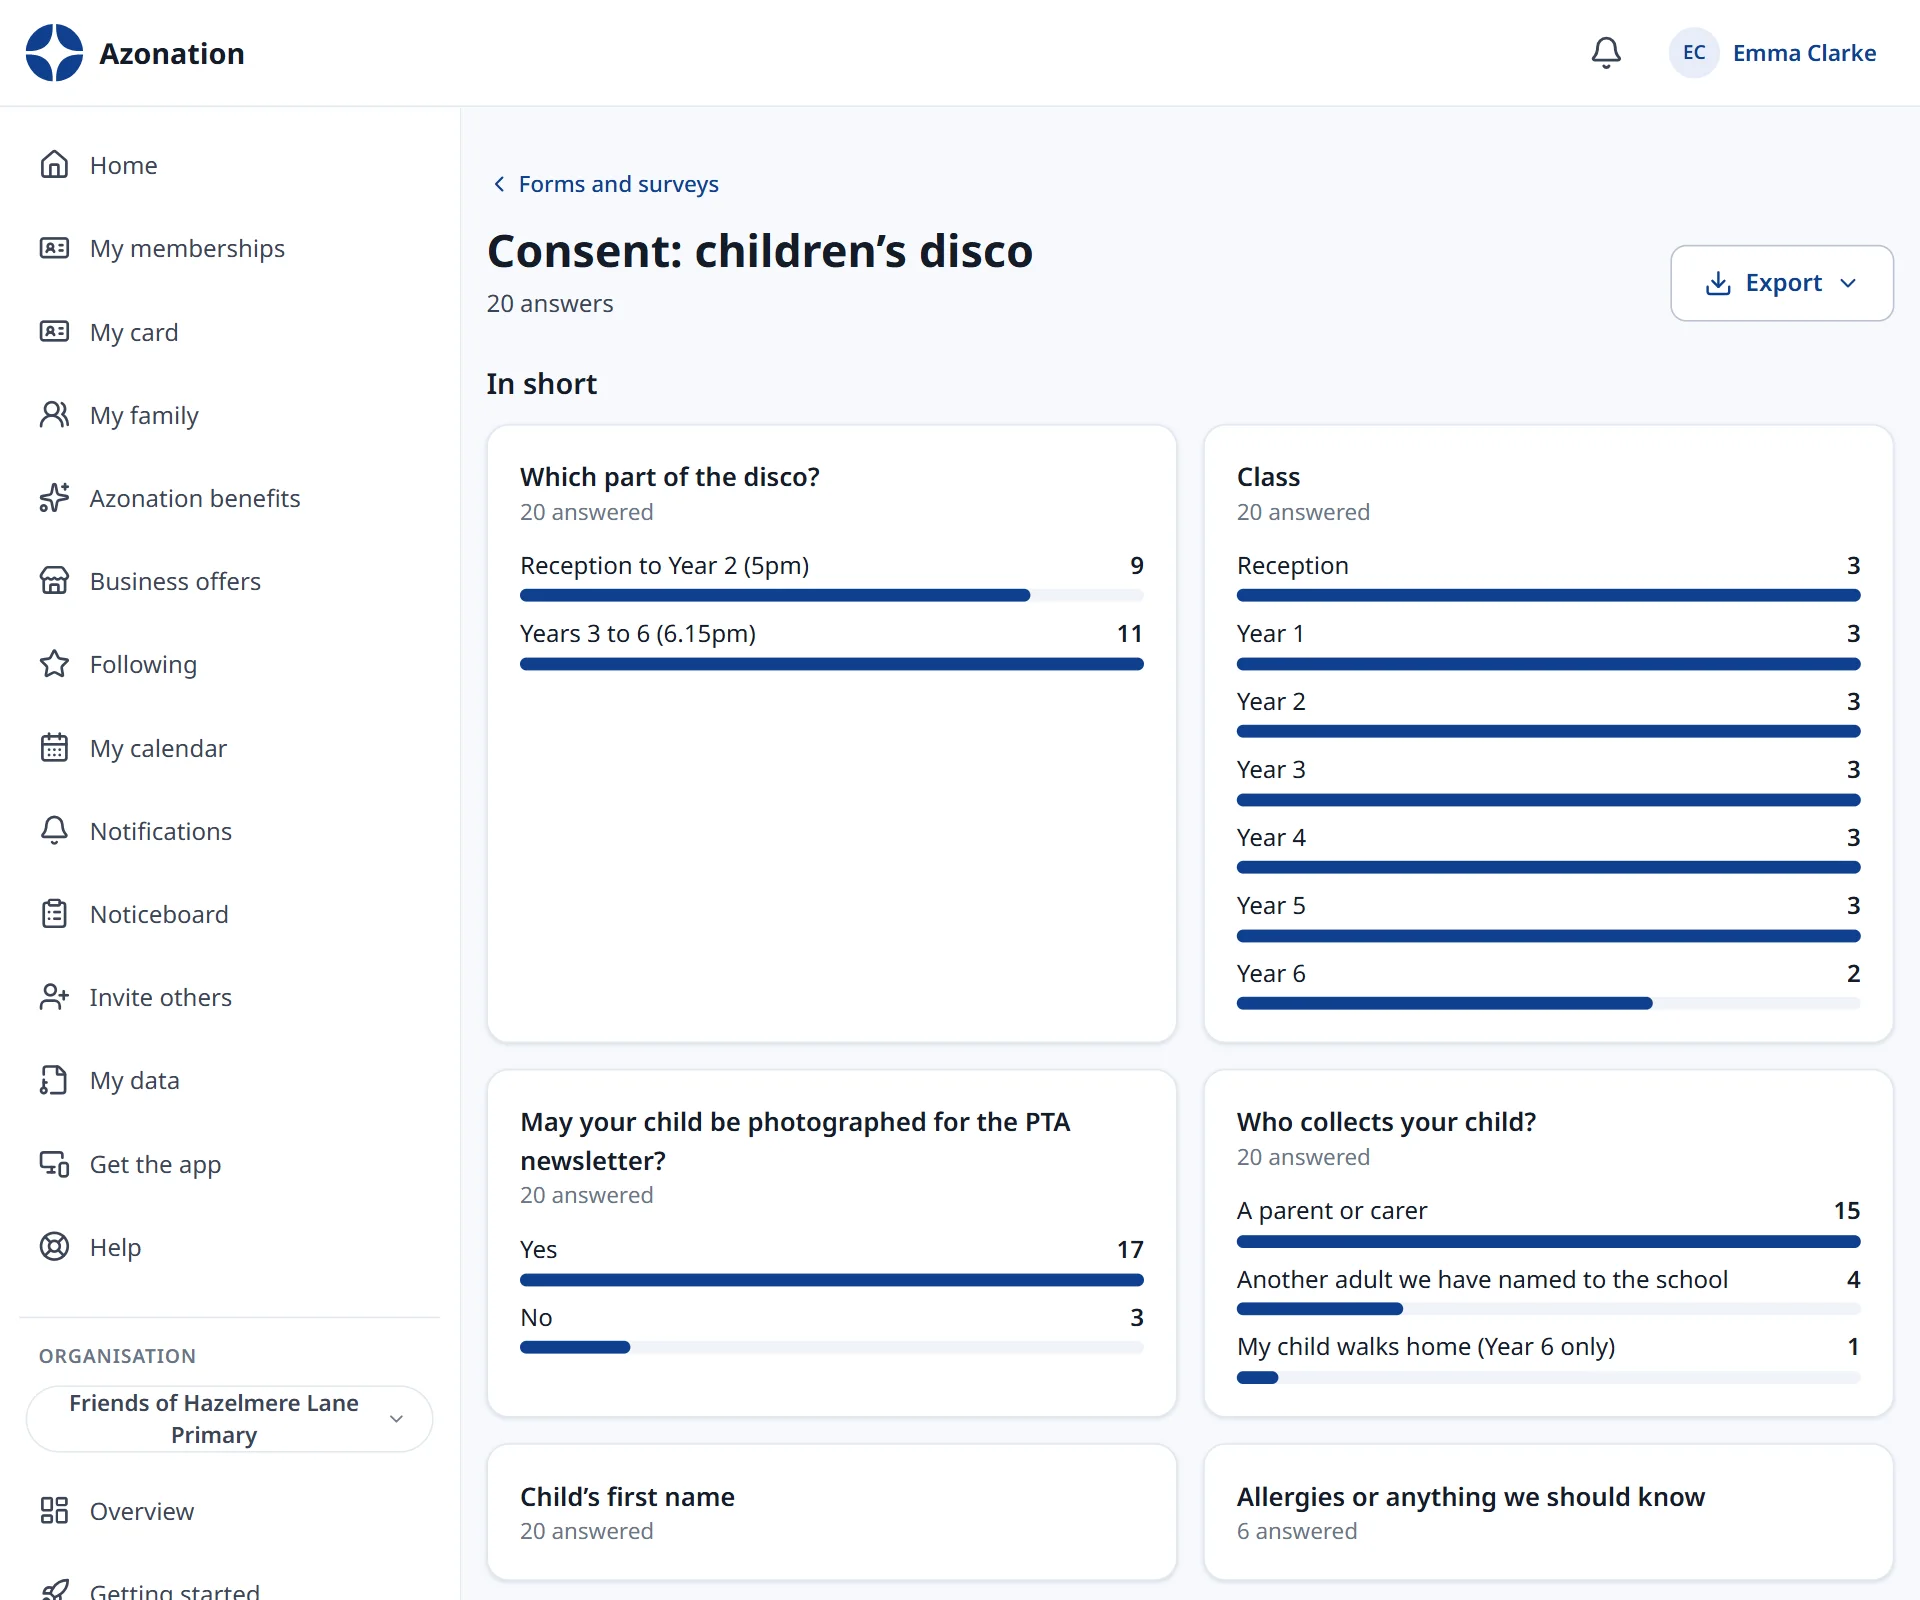The height and width of the screenshot is (1600, 1920).
Task: Click the 'No' photograph answer label
Action: click(x=536, y=1318)
